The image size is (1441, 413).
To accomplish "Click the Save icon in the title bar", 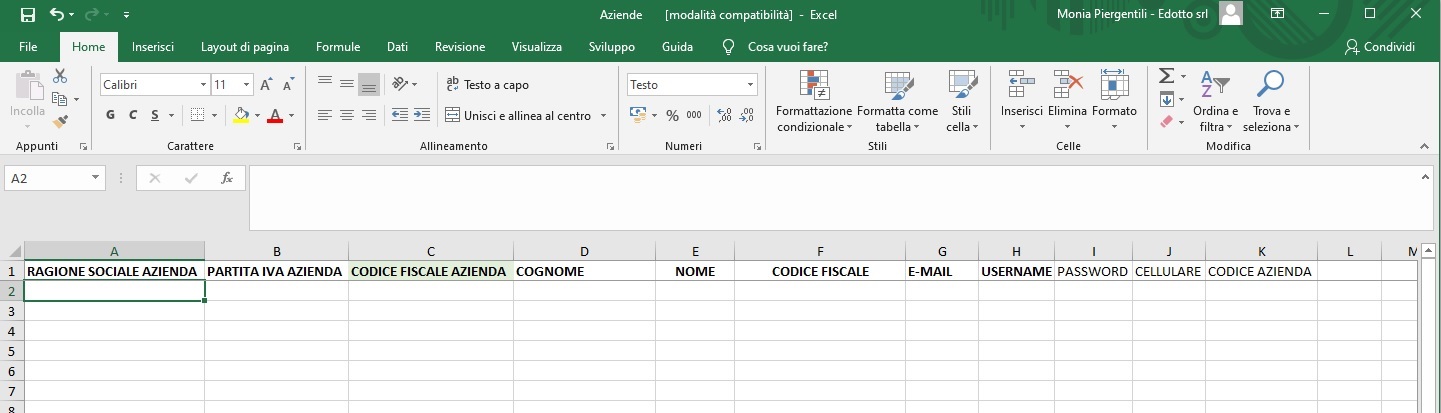I will (27, 15).
